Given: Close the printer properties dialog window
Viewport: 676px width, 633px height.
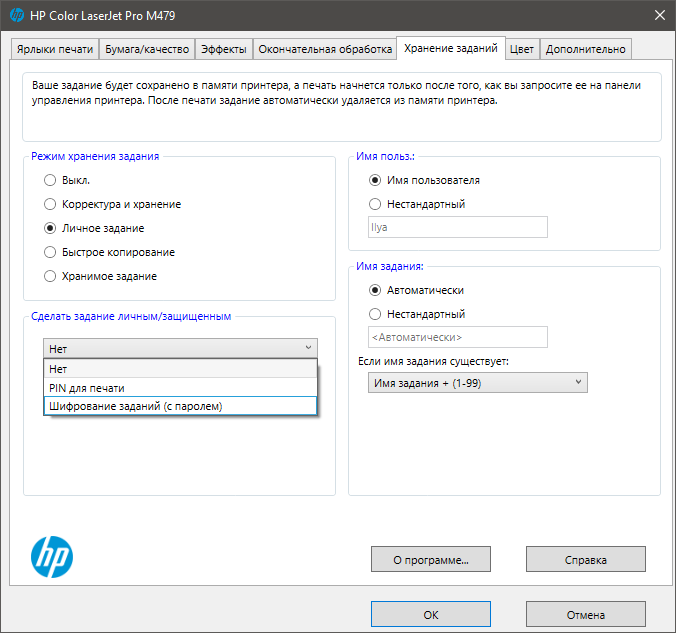Looking at the screenshot, I should click(659, 15).
